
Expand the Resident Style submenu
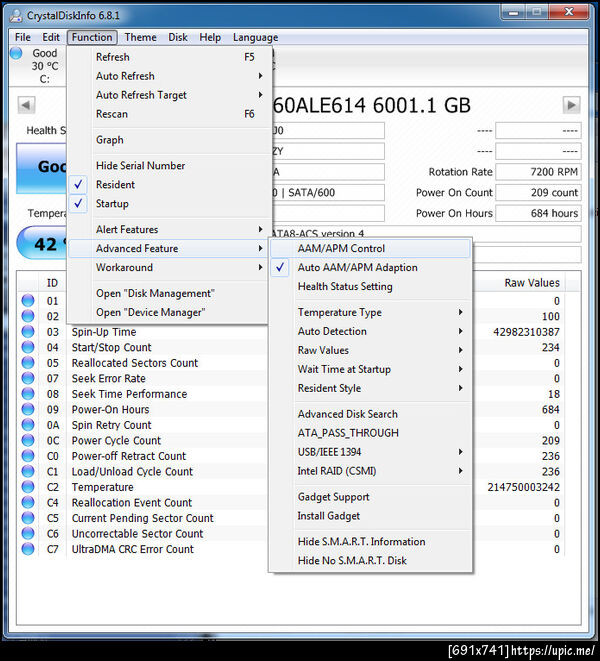(370, 388)
